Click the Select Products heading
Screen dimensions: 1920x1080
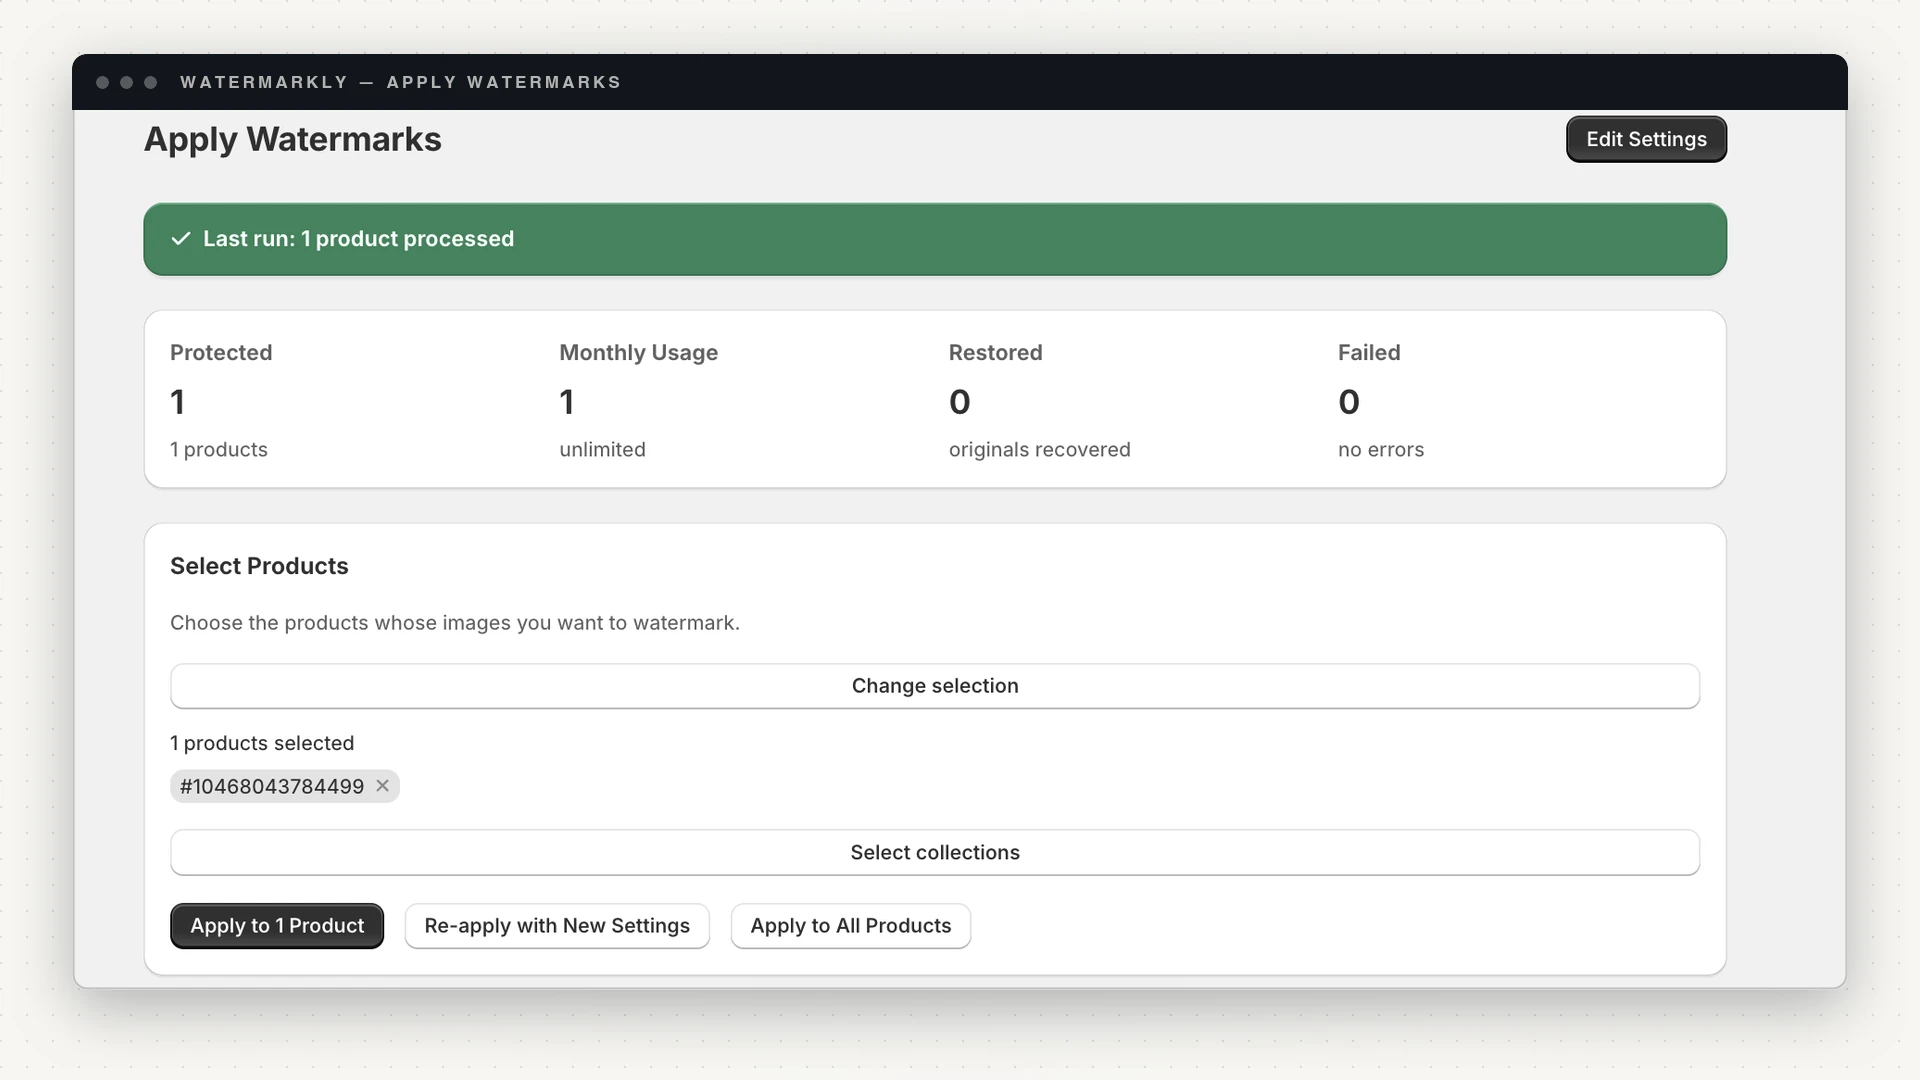[x=259, y=566]
